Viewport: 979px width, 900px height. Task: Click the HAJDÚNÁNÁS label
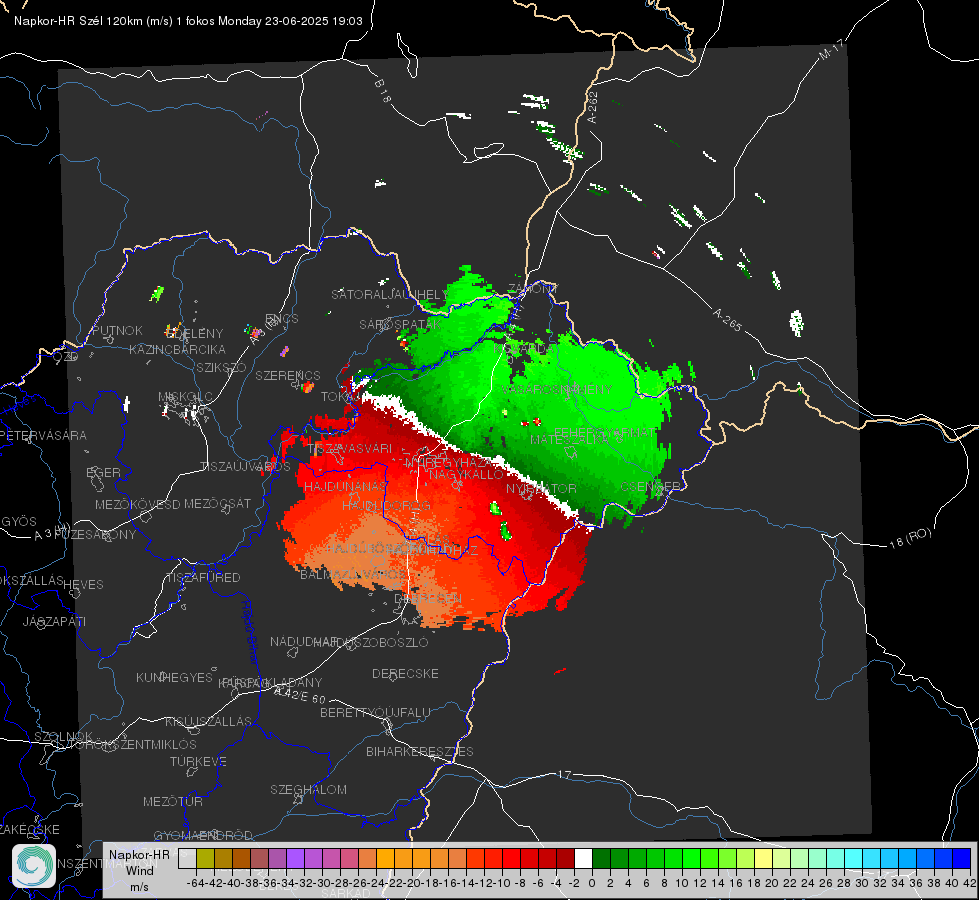tap(345, 486)
